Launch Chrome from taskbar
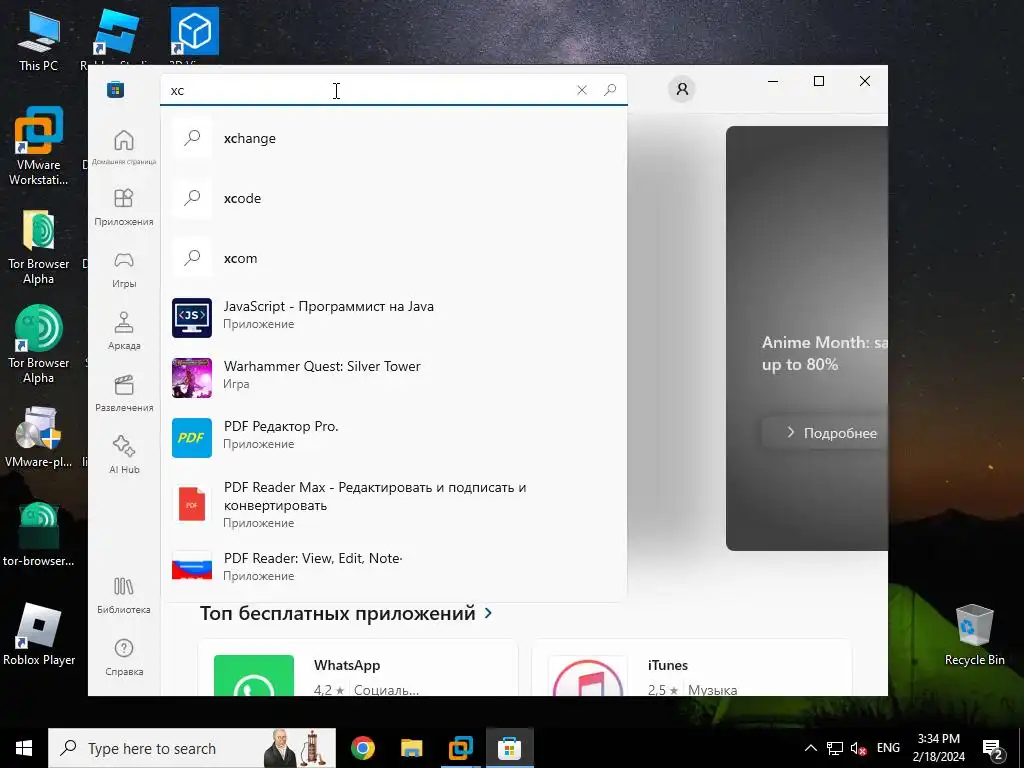 362,748
